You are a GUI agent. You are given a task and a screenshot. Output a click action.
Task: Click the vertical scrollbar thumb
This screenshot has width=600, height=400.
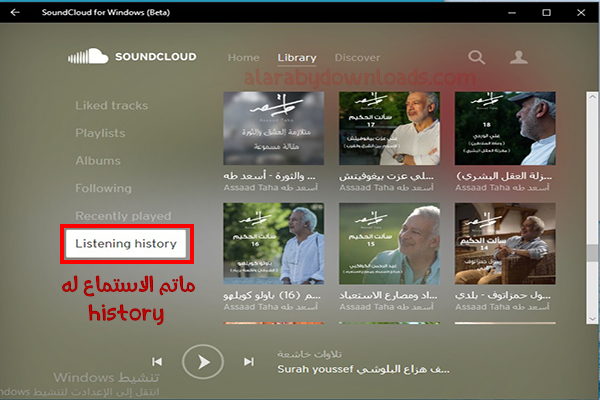click(592, 253)
